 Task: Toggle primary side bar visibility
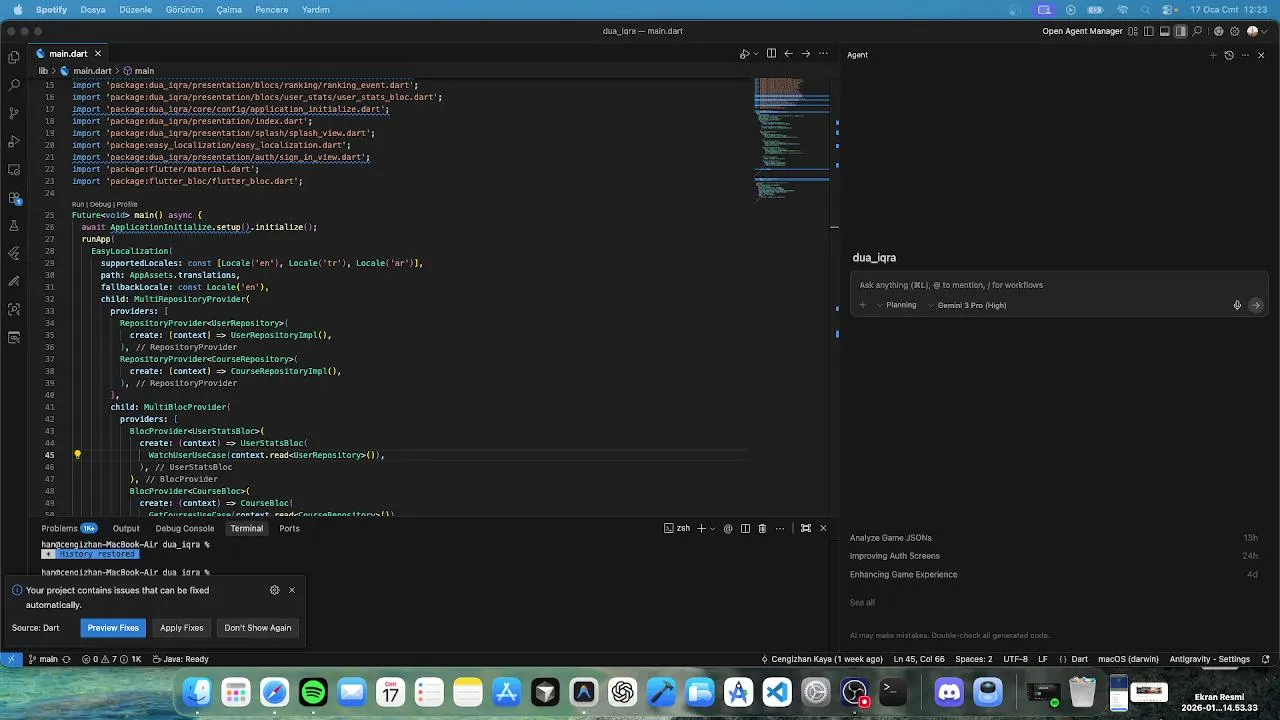coord(1148,31)
